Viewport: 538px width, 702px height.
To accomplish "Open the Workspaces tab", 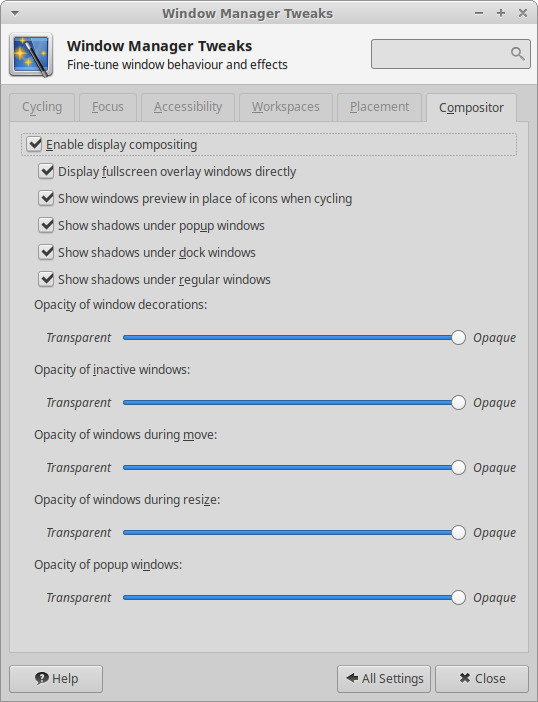I will click(286, 107).
